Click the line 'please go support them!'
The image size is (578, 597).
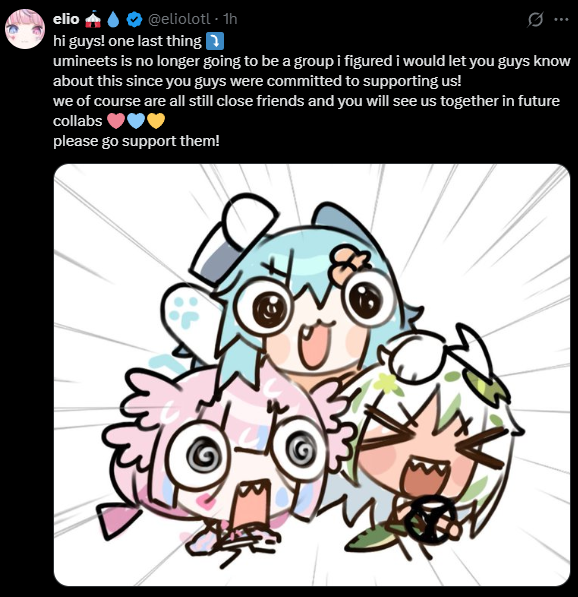click(x=136, y=141)
